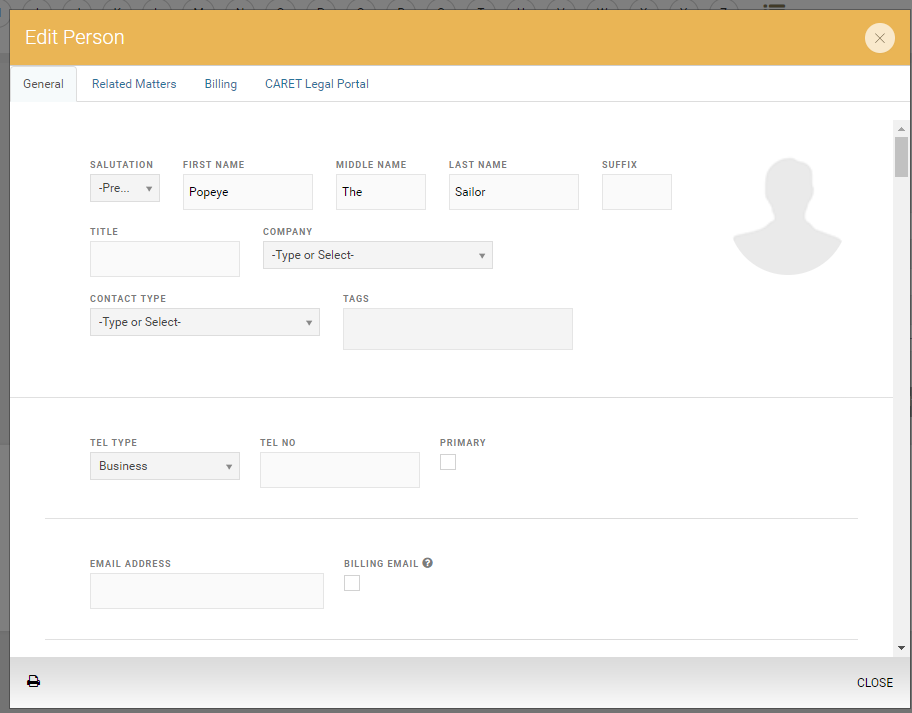Click the contact photo placeholder avatar
The height and width of the screenshot is (713, 912).
pos(787,216)
